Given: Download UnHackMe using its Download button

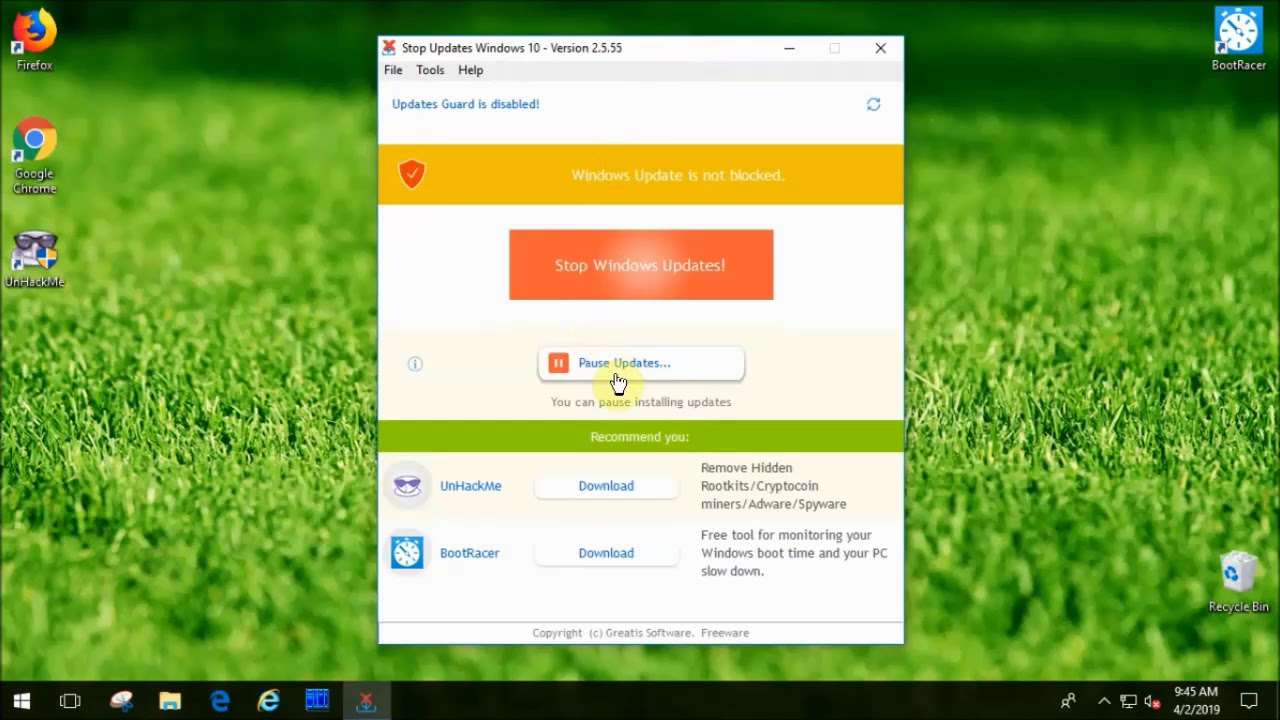Looking at the screenshot, I should (x=606, y=486).
